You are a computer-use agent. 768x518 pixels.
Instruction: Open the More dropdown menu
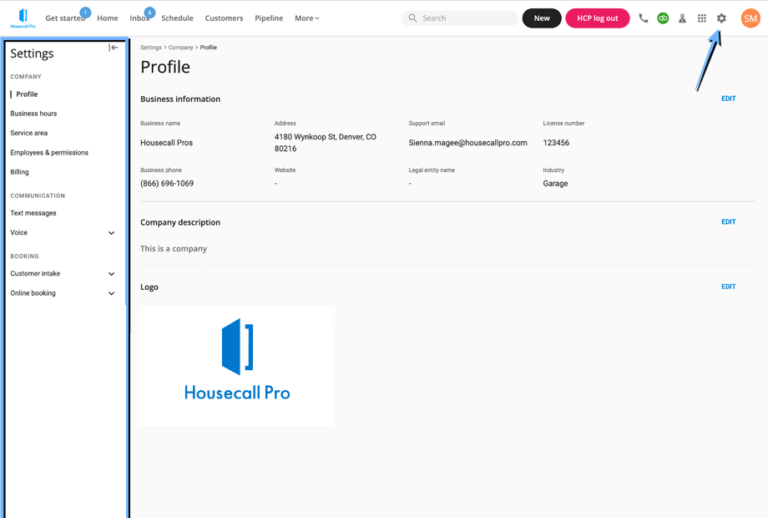(307, 18)
